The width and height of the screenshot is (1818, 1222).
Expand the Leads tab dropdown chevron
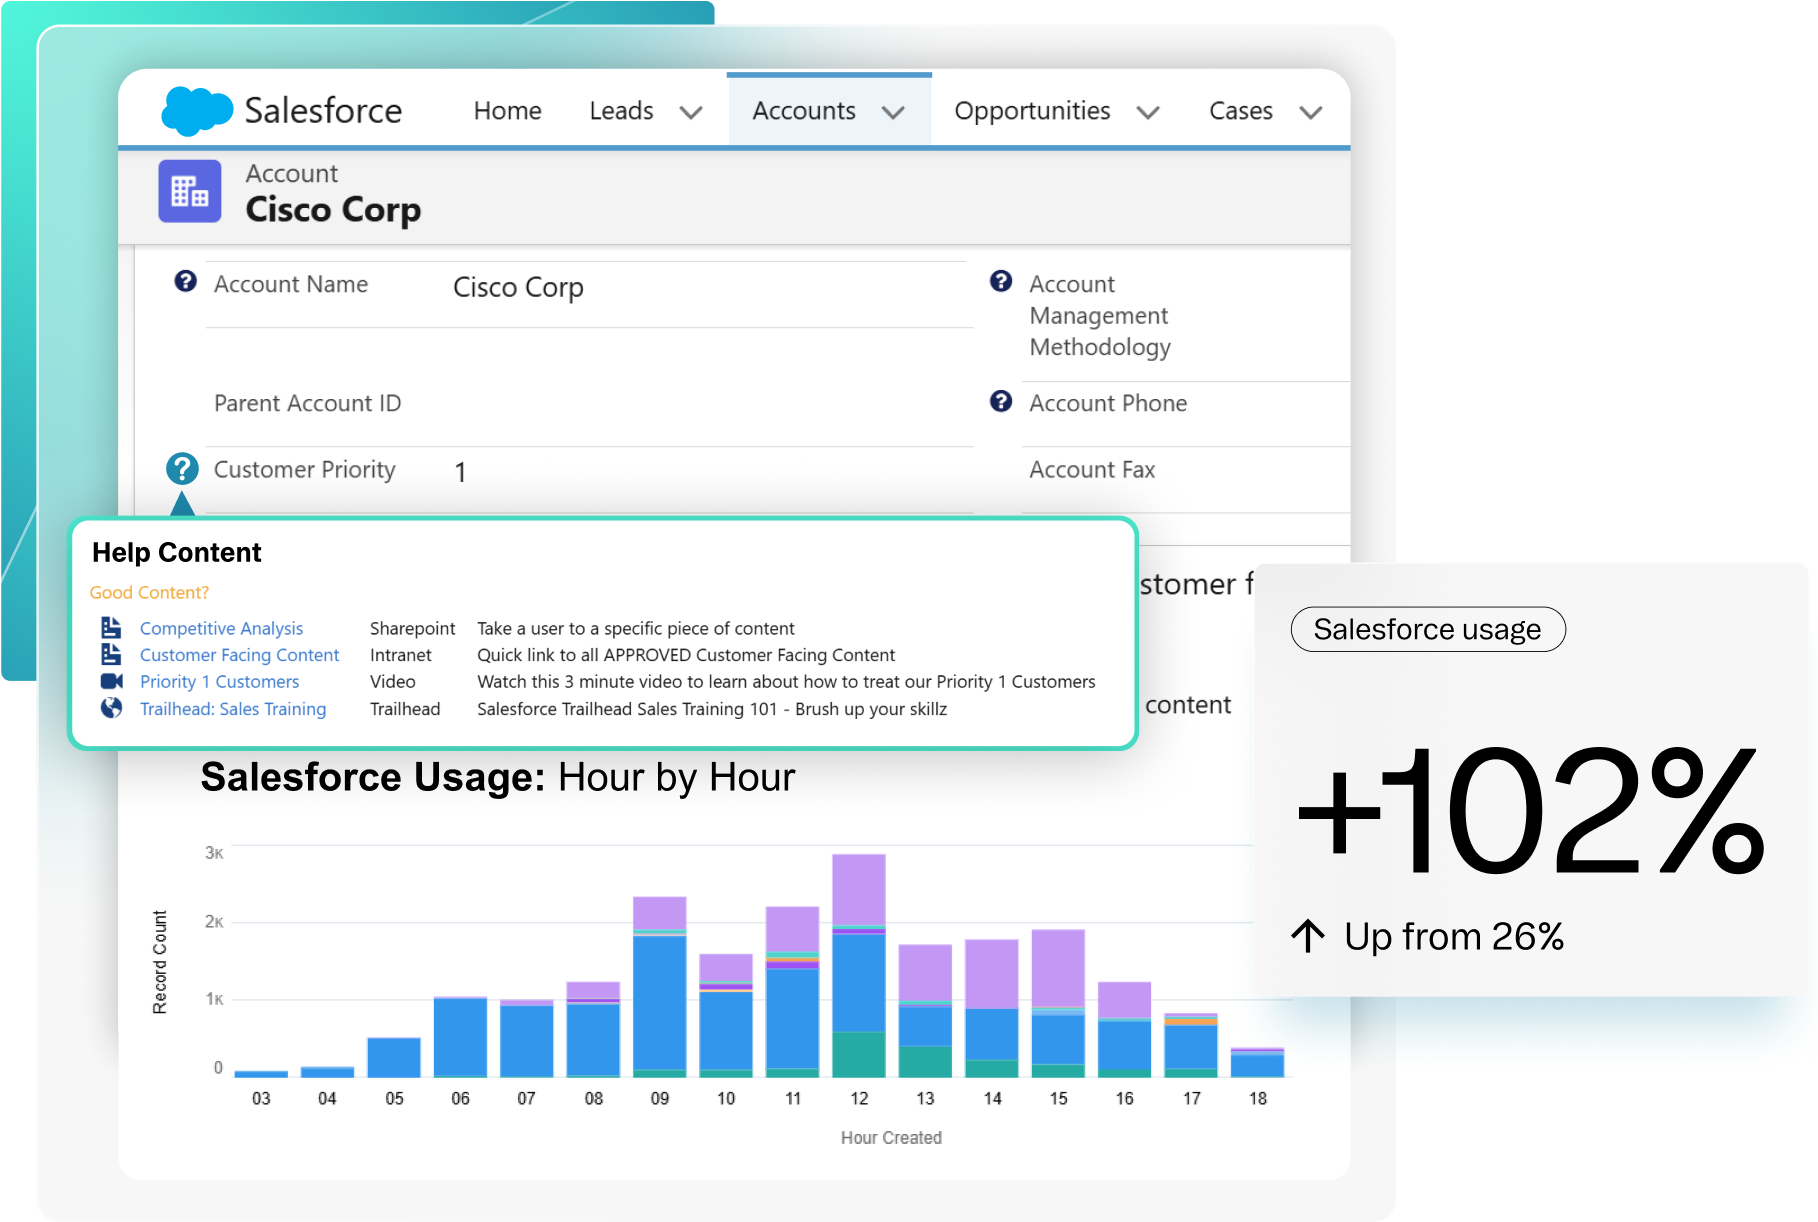click(691, 112)
